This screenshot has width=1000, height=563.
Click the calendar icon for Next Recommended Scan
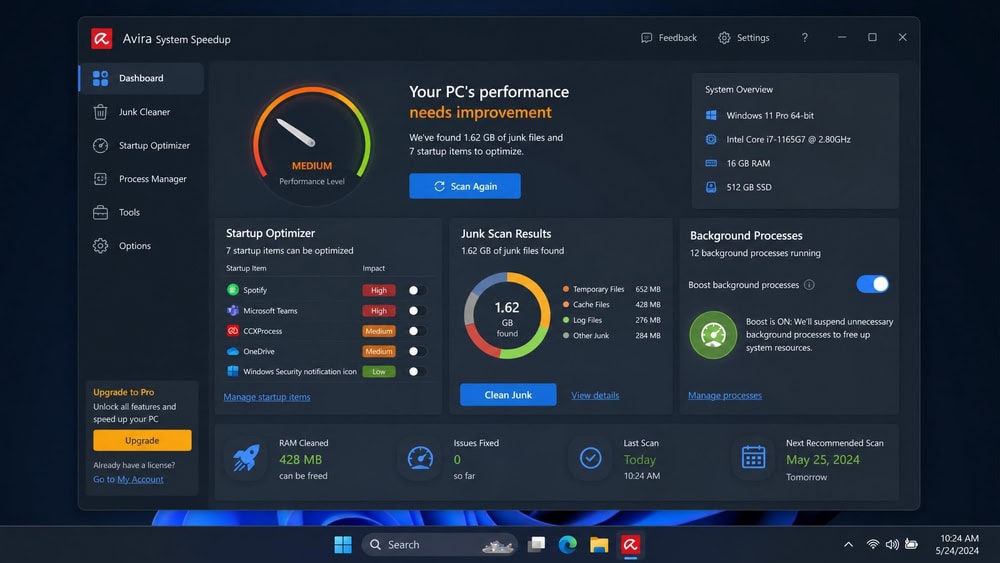[753, 457]
